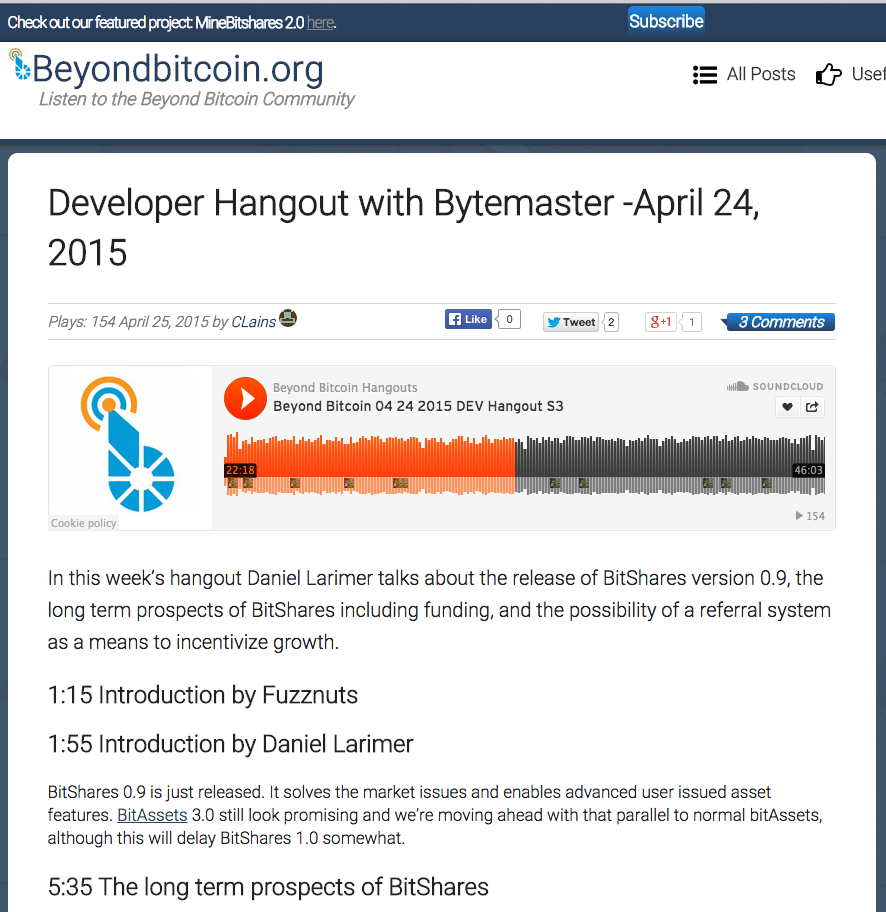Click the Google +1 count bubble

click(x=691, y=322)
